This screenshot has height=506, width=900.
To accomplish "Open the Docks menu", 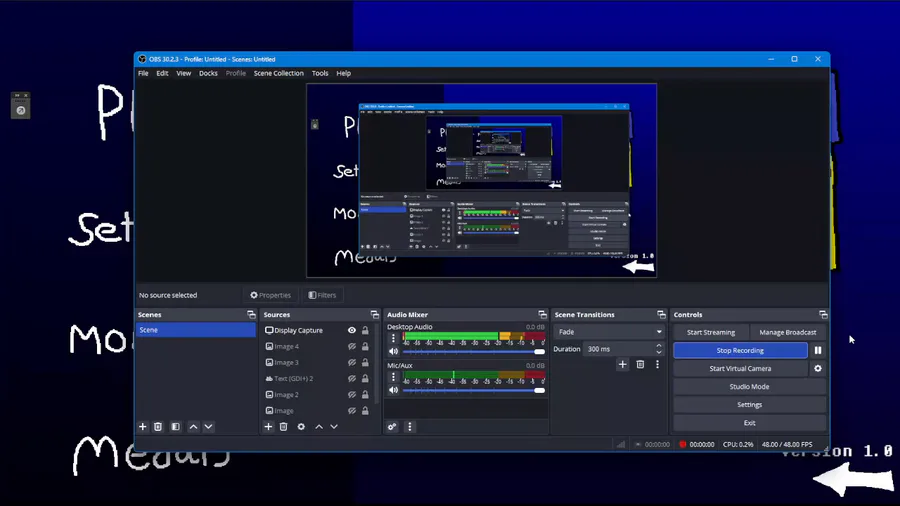I will [x=208, y=73].
